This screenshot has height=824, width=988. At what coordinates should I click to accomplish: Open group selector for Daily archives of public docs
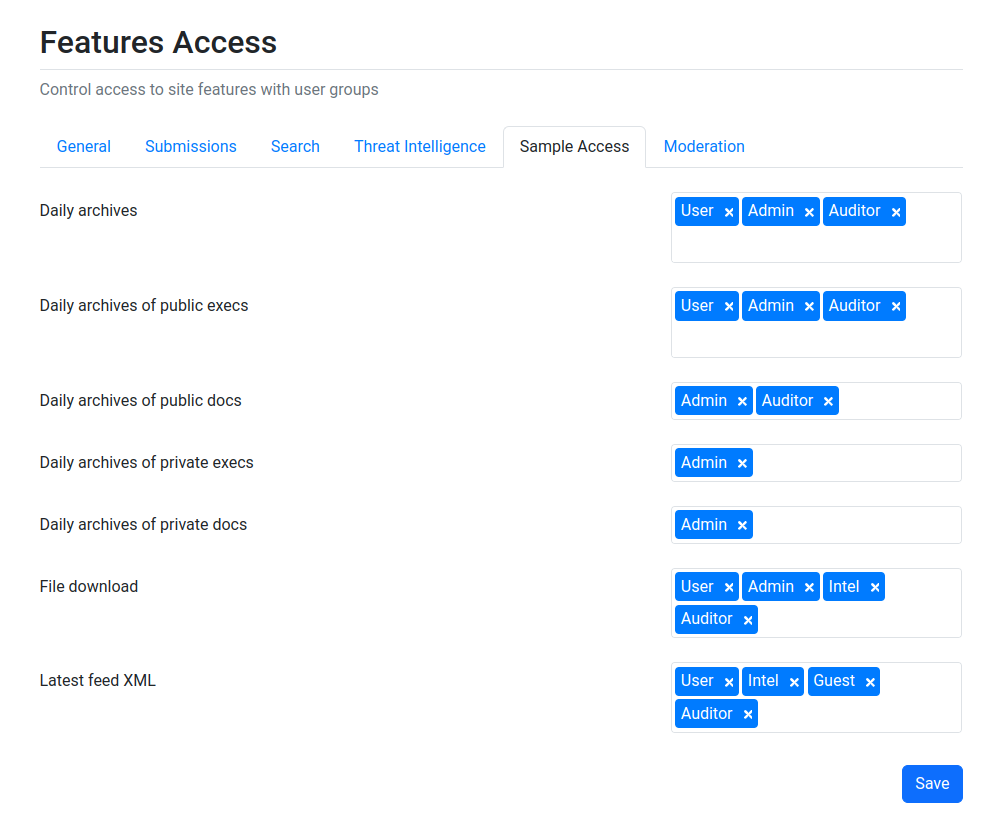coord(900,401)
